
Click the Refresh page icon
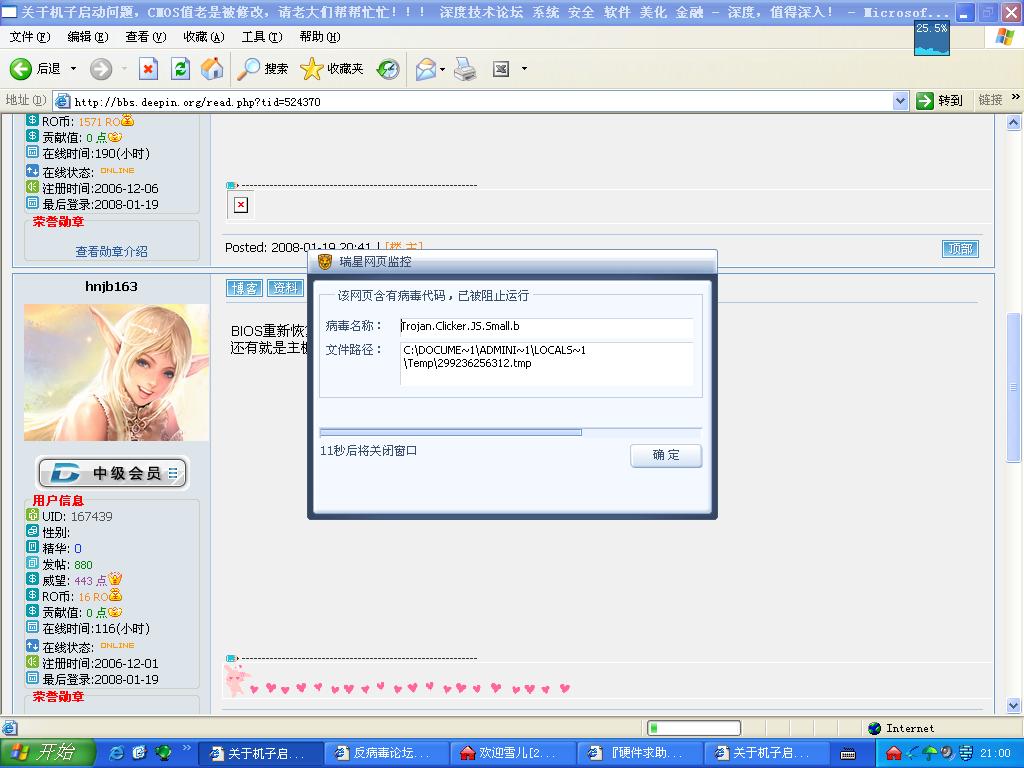click(180, 69)
